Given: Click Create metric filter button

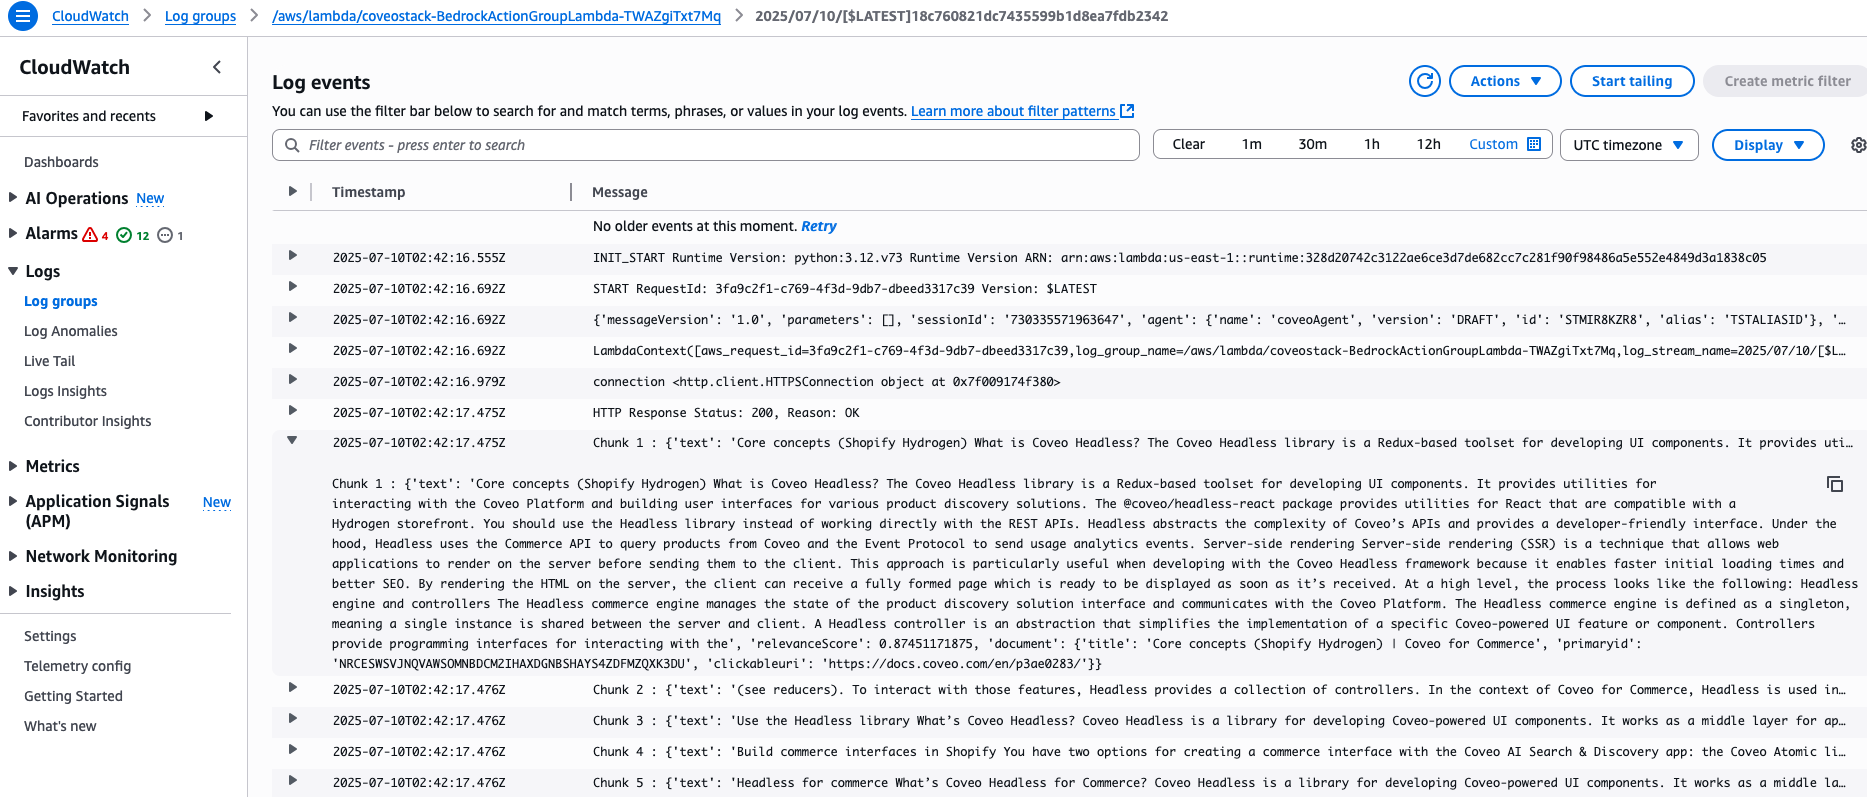Looking at the screenshot, I should tap(1787, 81).
